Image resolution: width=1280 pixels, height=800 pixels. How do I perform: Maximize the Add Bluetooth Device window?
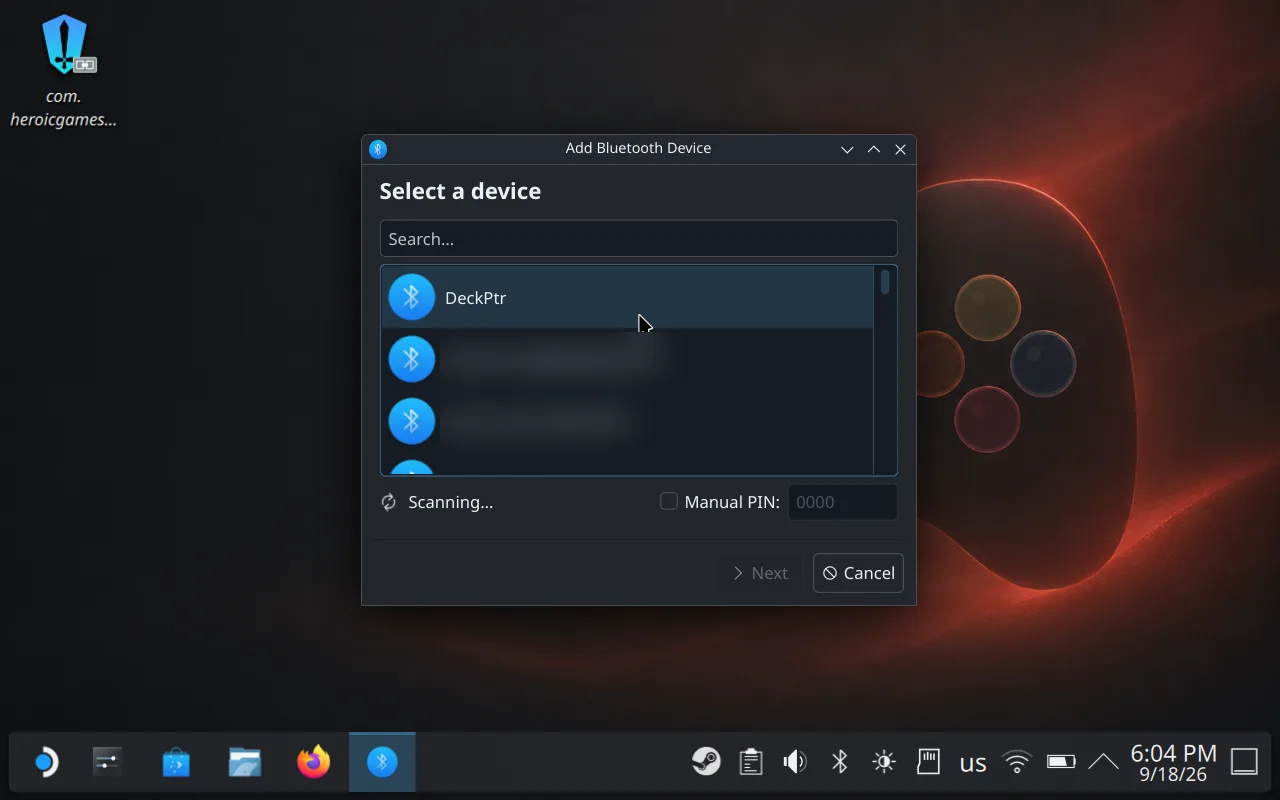point(874,149)
